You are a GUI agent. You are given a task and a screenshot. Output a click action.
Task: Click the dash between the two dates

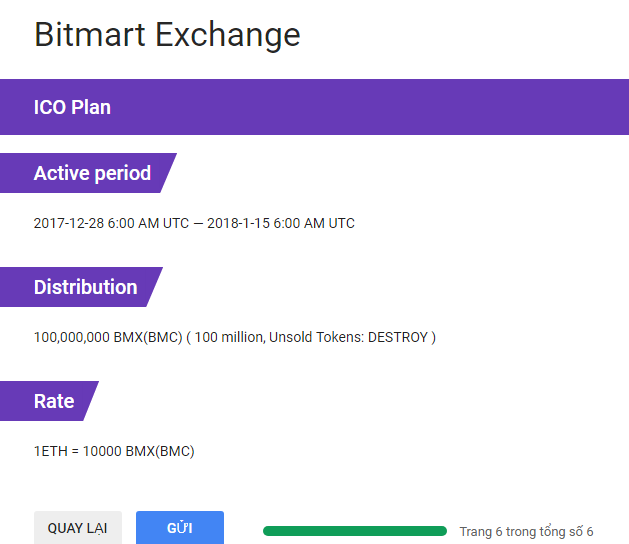(198, 223)
